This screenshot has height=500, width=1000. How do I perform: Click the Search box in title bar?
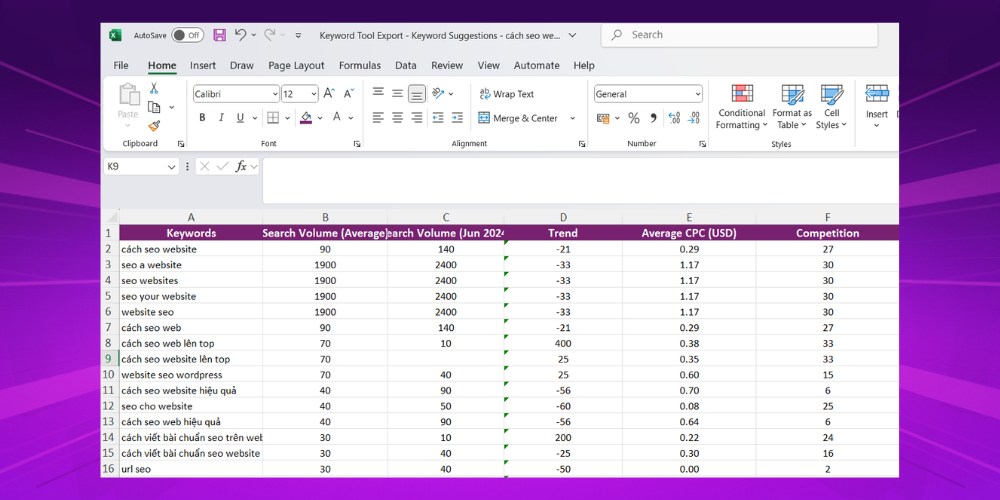coord(739,35)
